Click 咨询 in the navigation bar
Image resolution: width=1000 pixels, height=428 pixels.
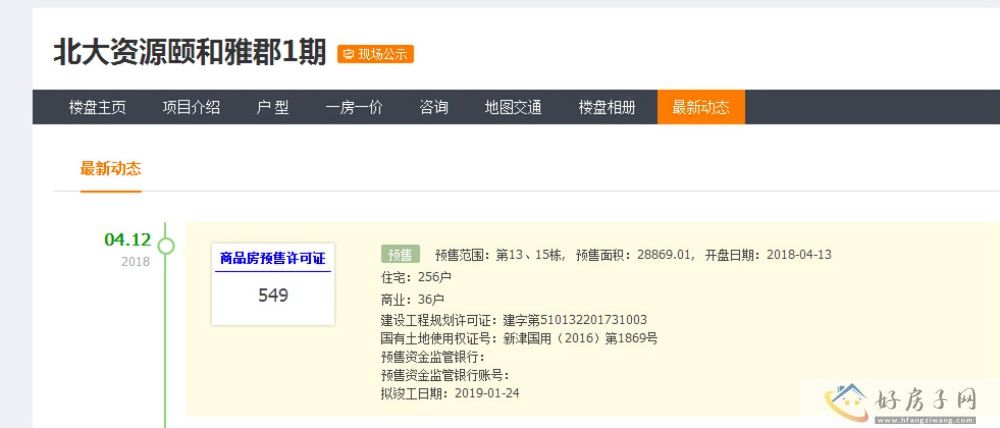433,108
